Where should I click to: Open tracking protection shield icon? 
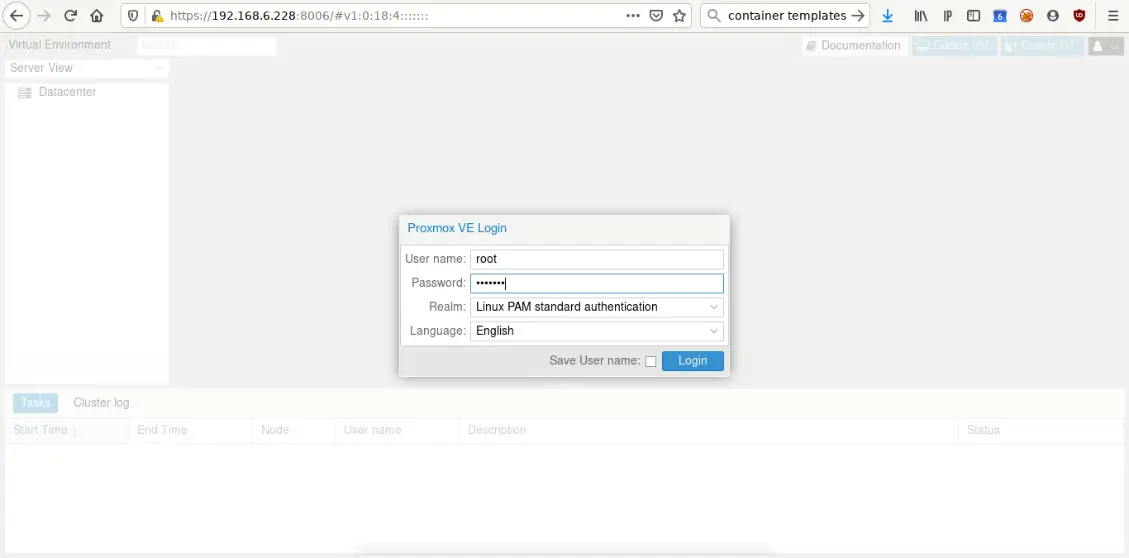pyautogui.click(x=132, y=16)
